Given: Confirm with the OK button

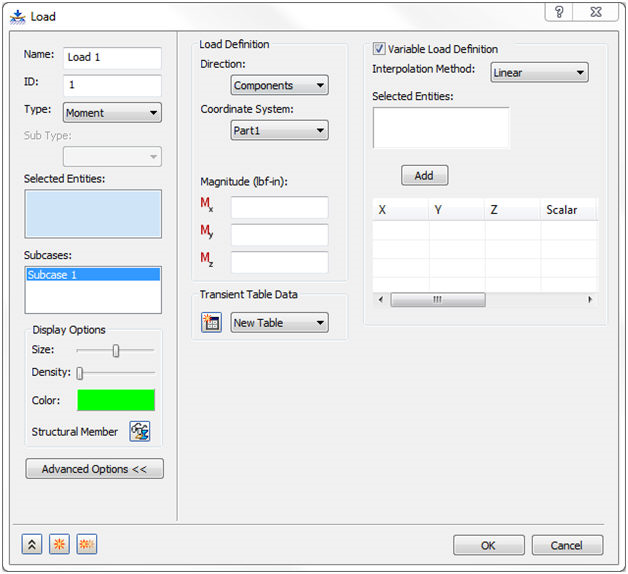Looking at the screenshot, I should point(489,545).
